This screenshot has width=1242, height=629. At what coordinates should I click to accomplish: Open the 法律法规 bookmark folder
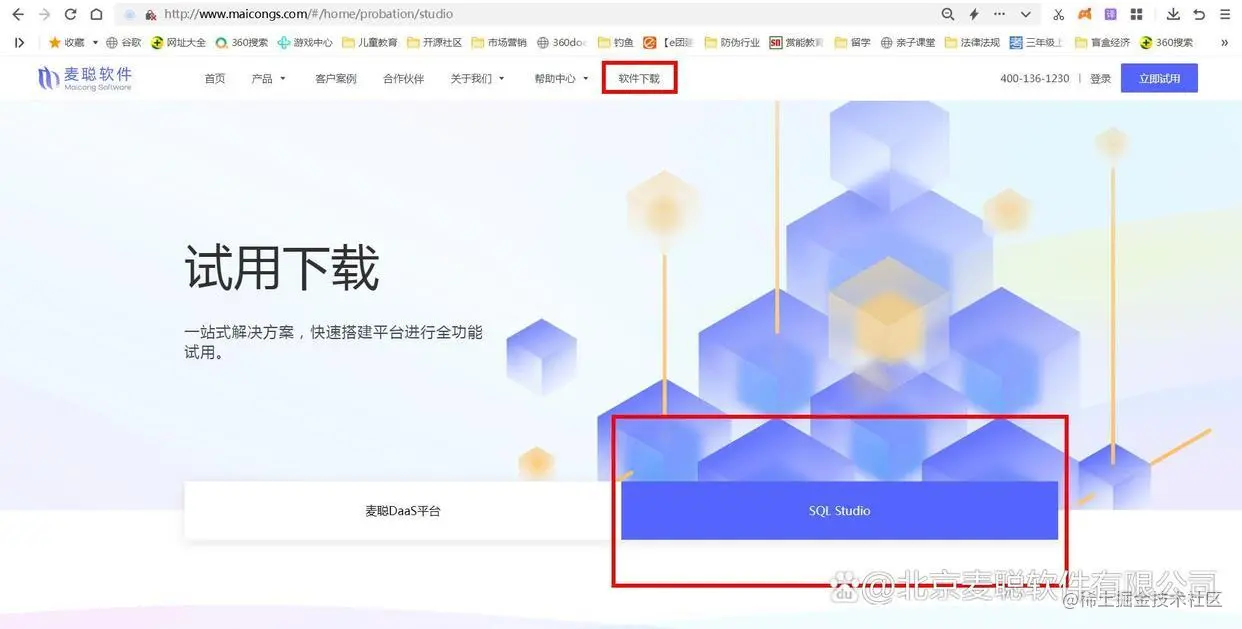pyautogui.click(x=972, y=42)
